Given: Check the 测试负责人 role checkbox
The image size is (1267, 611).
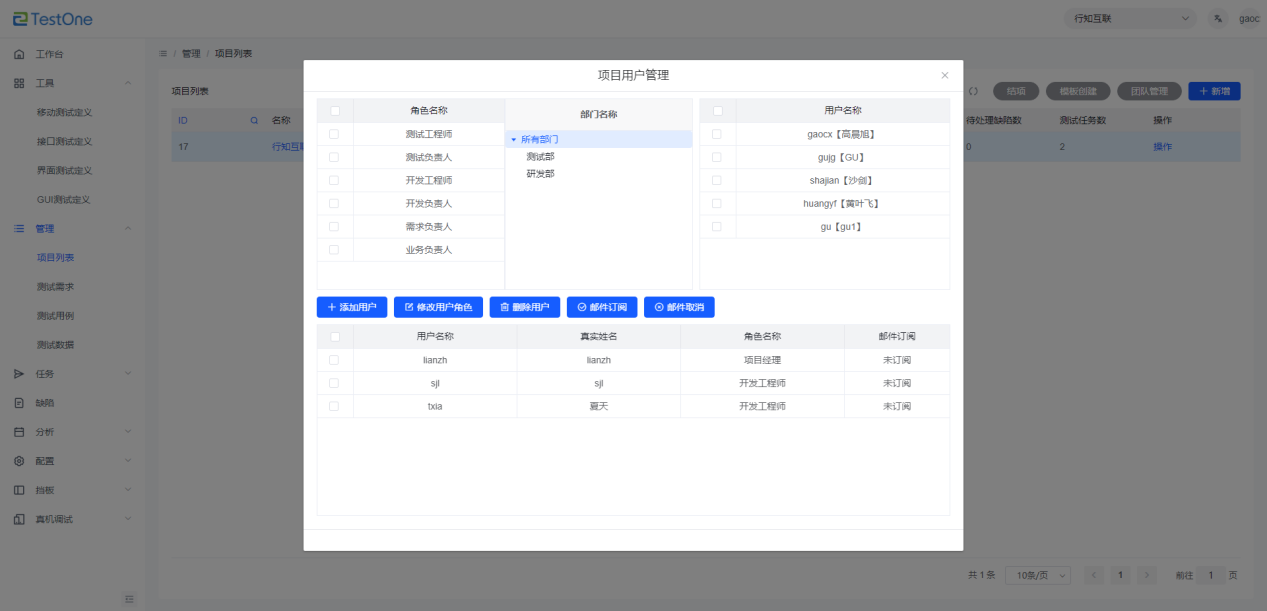Looking at the screenshot, I should click(335, 157).
